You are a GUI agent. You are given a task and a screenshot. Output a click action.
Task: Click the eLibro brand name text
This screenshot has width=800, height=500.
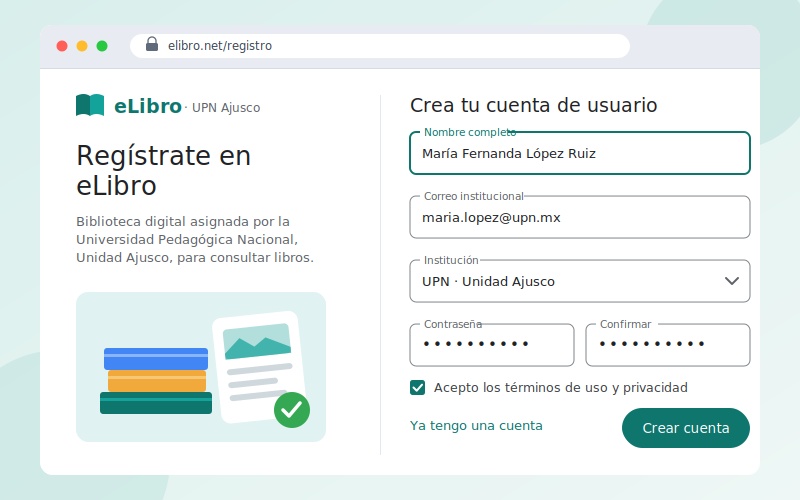[x=148, y=106]
